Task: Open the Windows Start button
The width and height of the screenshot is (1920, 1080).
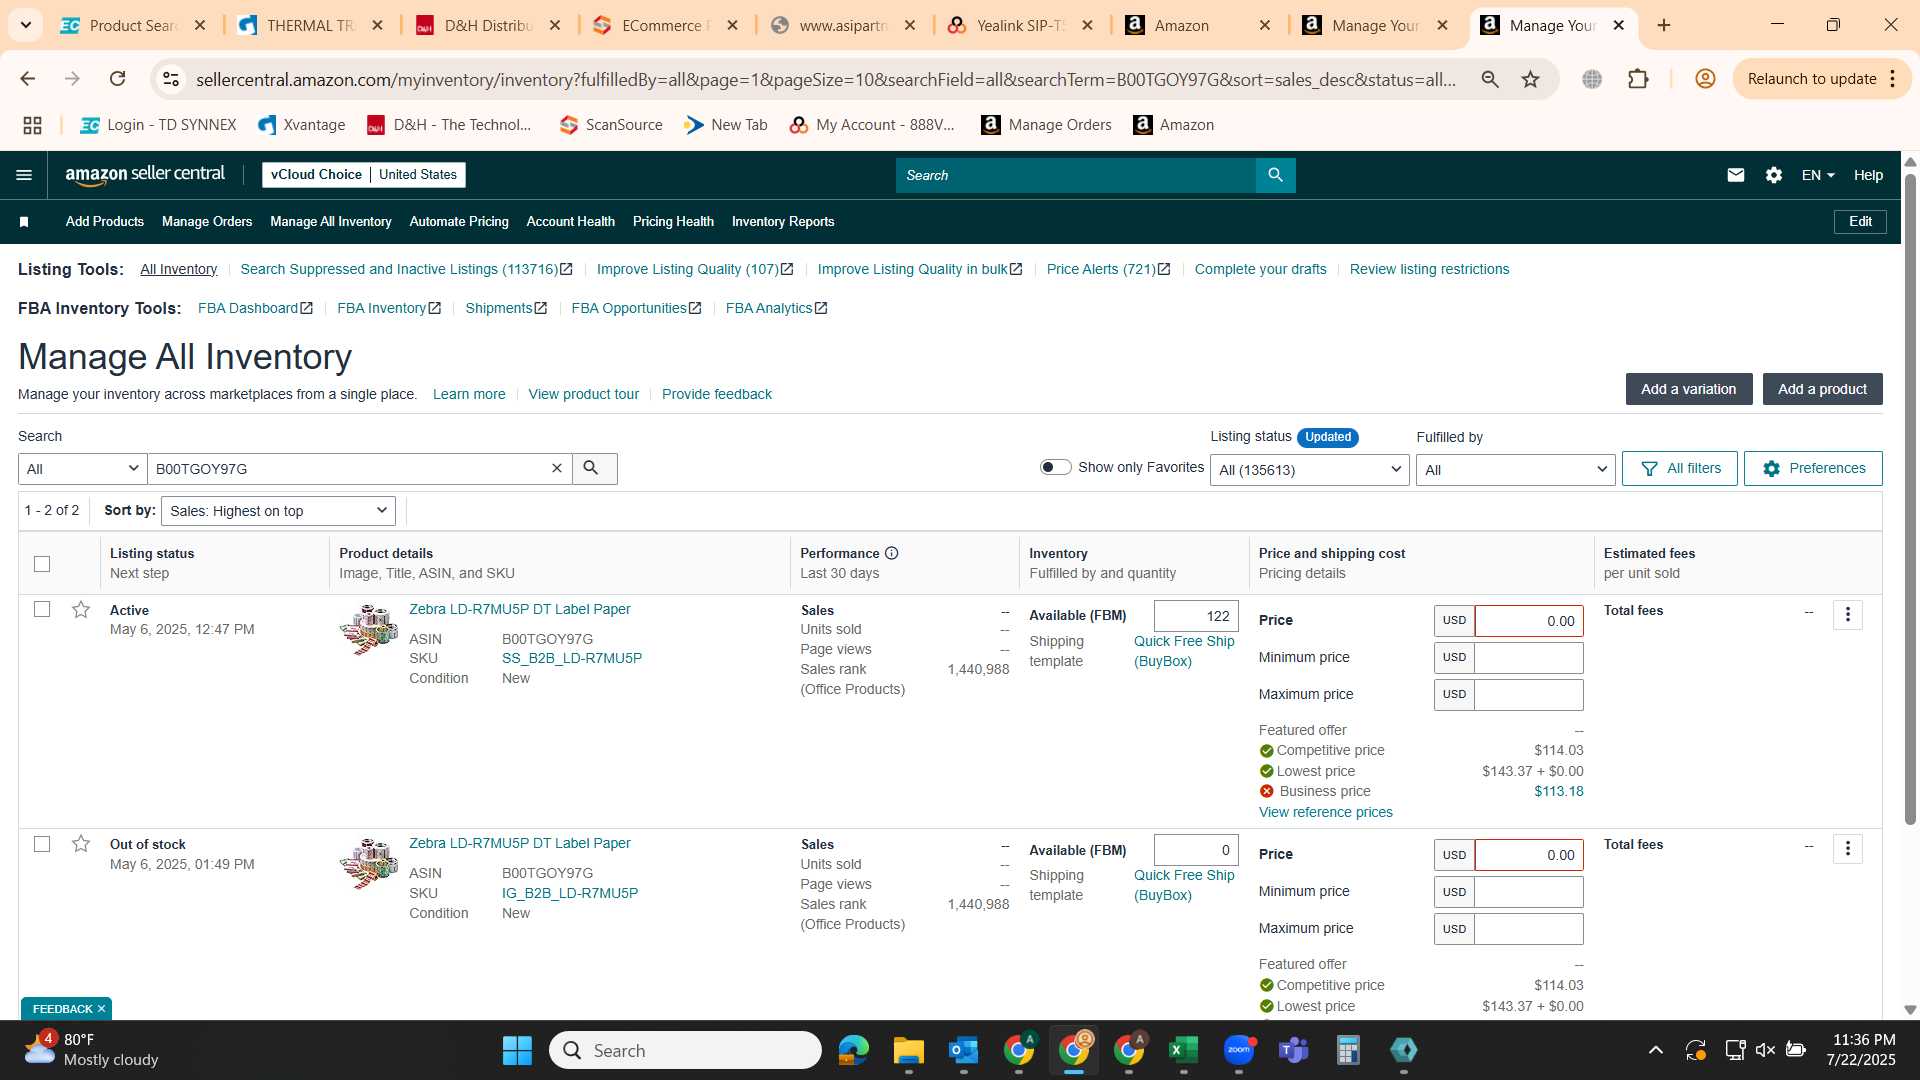Action: click(517, 1050)
